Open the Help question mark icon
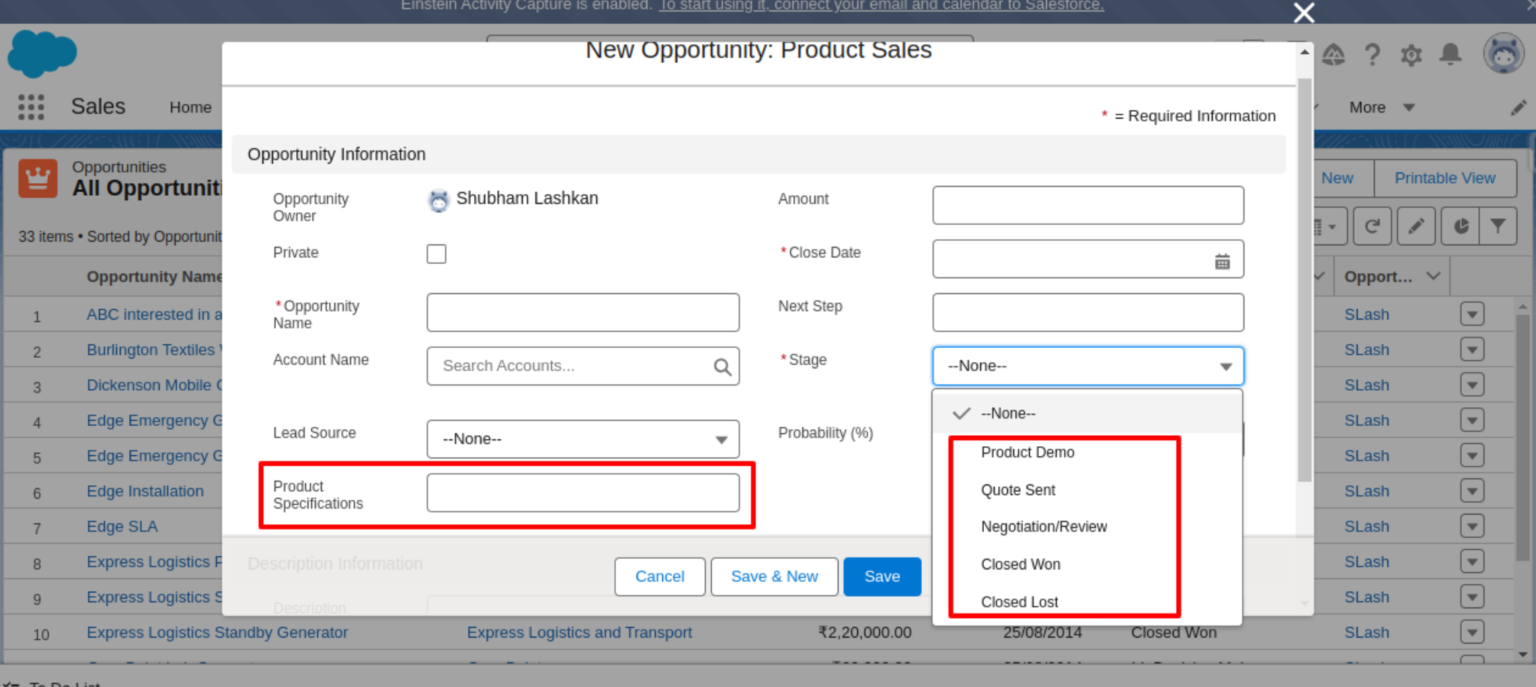The width and height of the screenshot is (1536, 687). pyautogui.click(x=1372, y=55)
